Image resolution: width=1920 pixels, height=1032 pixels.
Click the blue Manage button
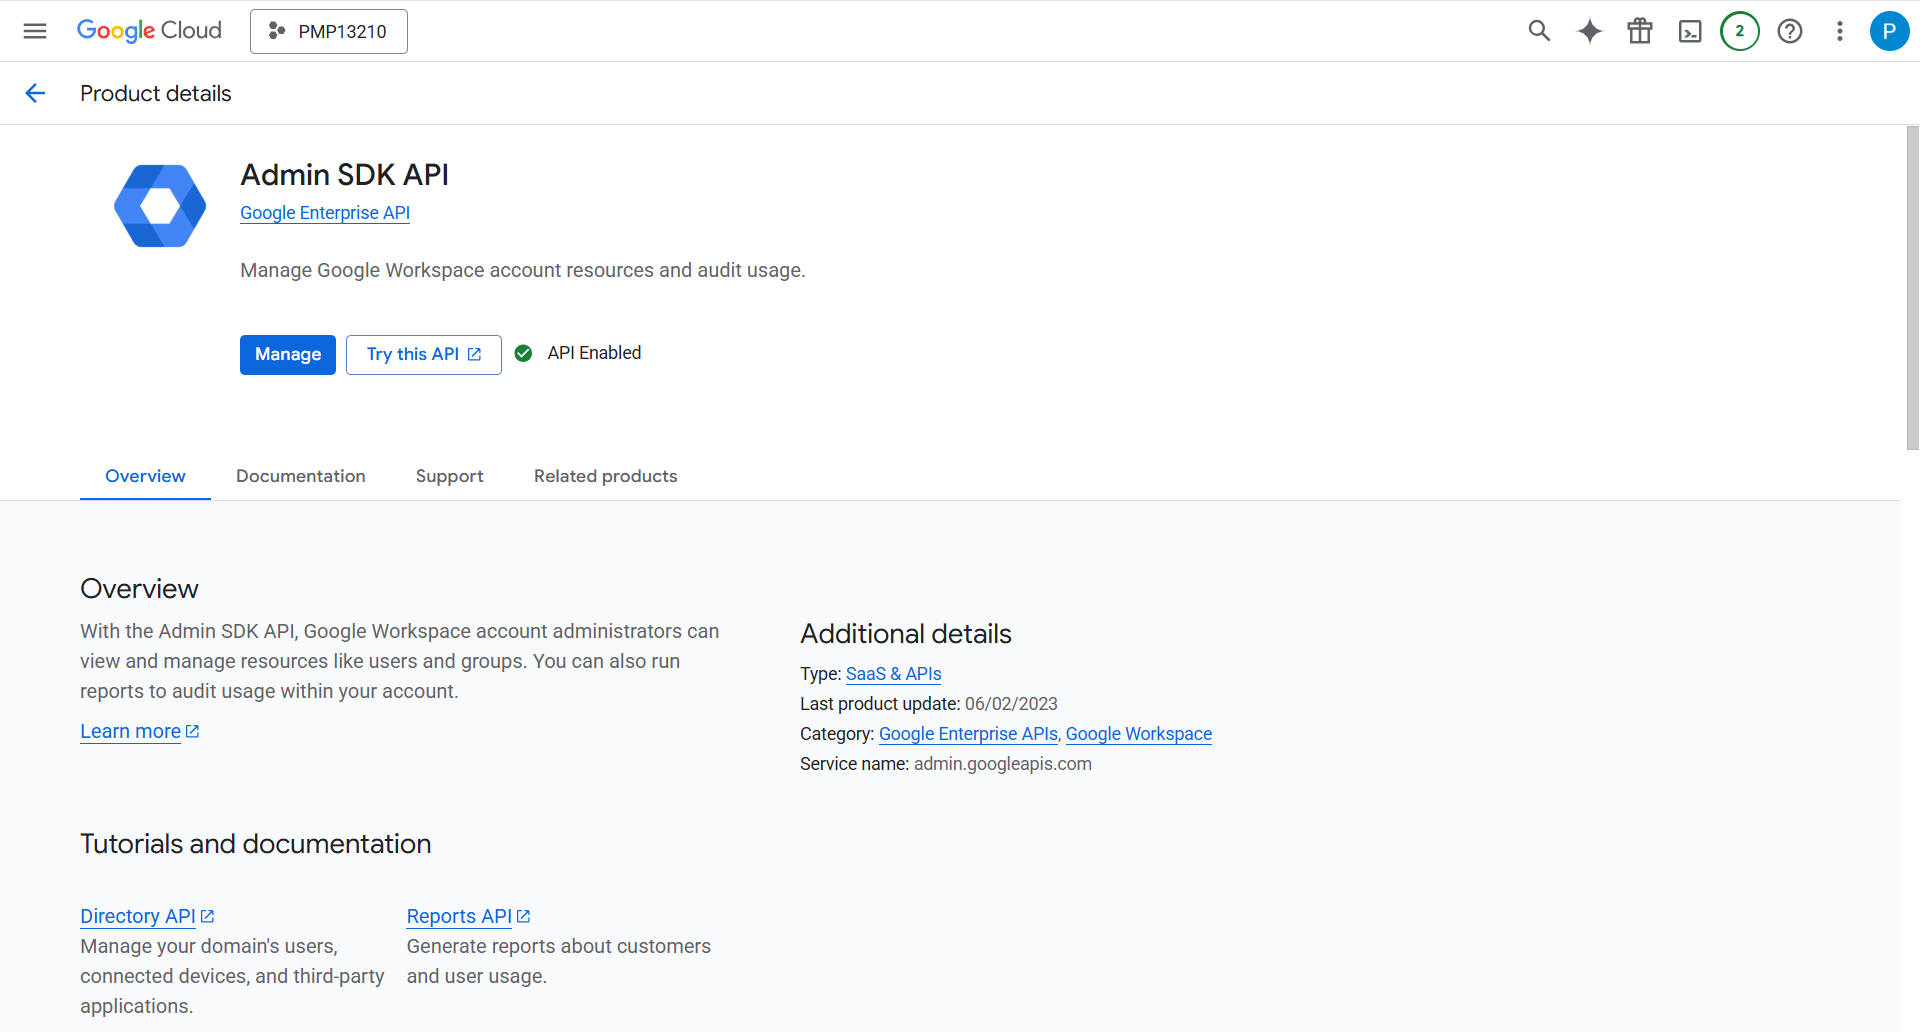coord(287,355)
